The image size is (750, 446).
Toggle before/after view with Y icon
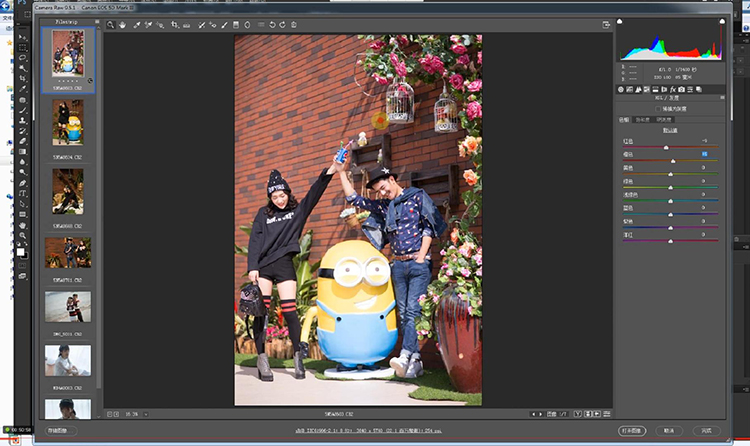coord(578,414)
